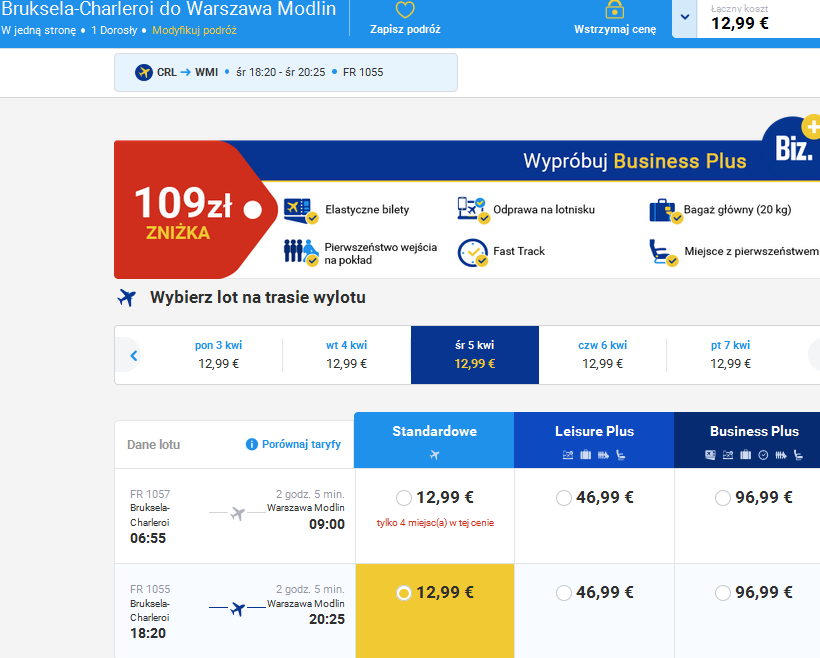Click the ticket icon under Business Plus
This screenshot has width=820, height=658.
(710, 455)
